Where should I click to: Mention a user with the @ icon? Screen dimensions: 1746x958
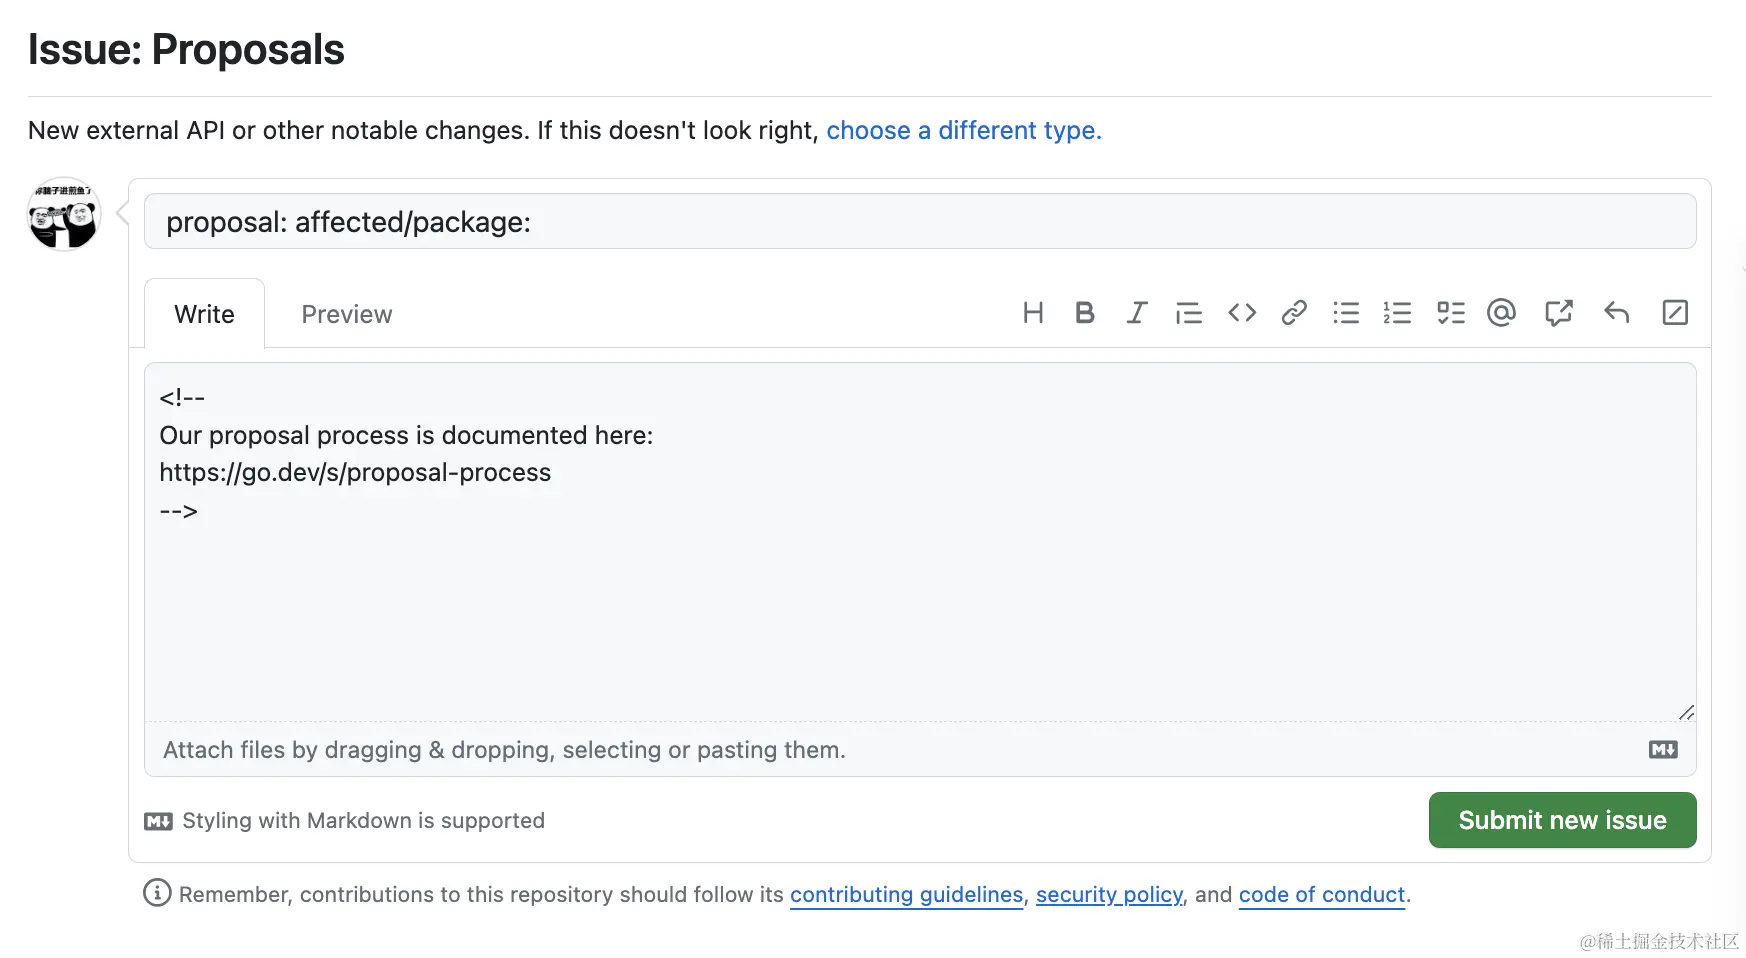click(x=1501, y=313)
